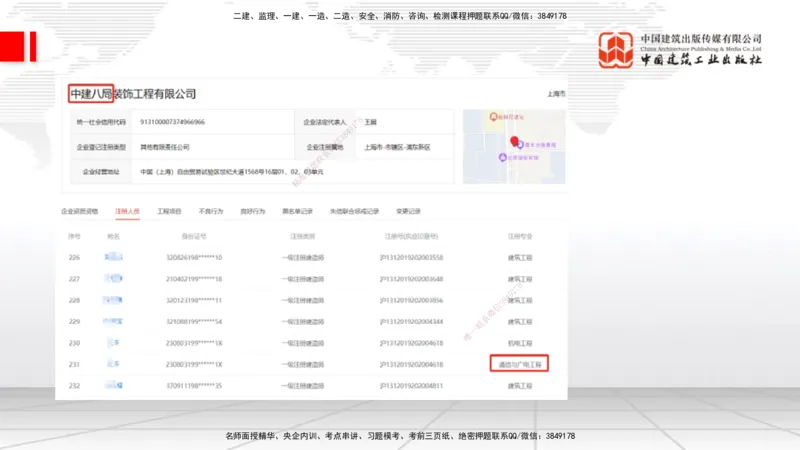The width and height of the screenshot is (800, 450).
Task: Click the 序号 column header
Action: click(x=74, y=236)
